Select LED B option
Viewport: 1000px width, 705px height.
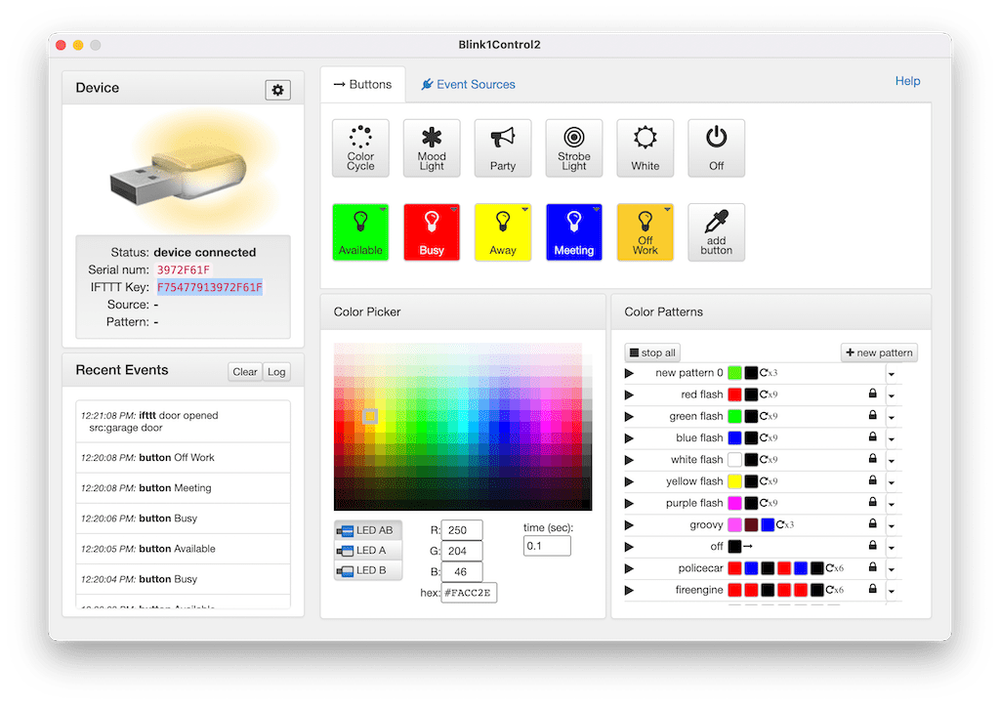click(368, 570)
